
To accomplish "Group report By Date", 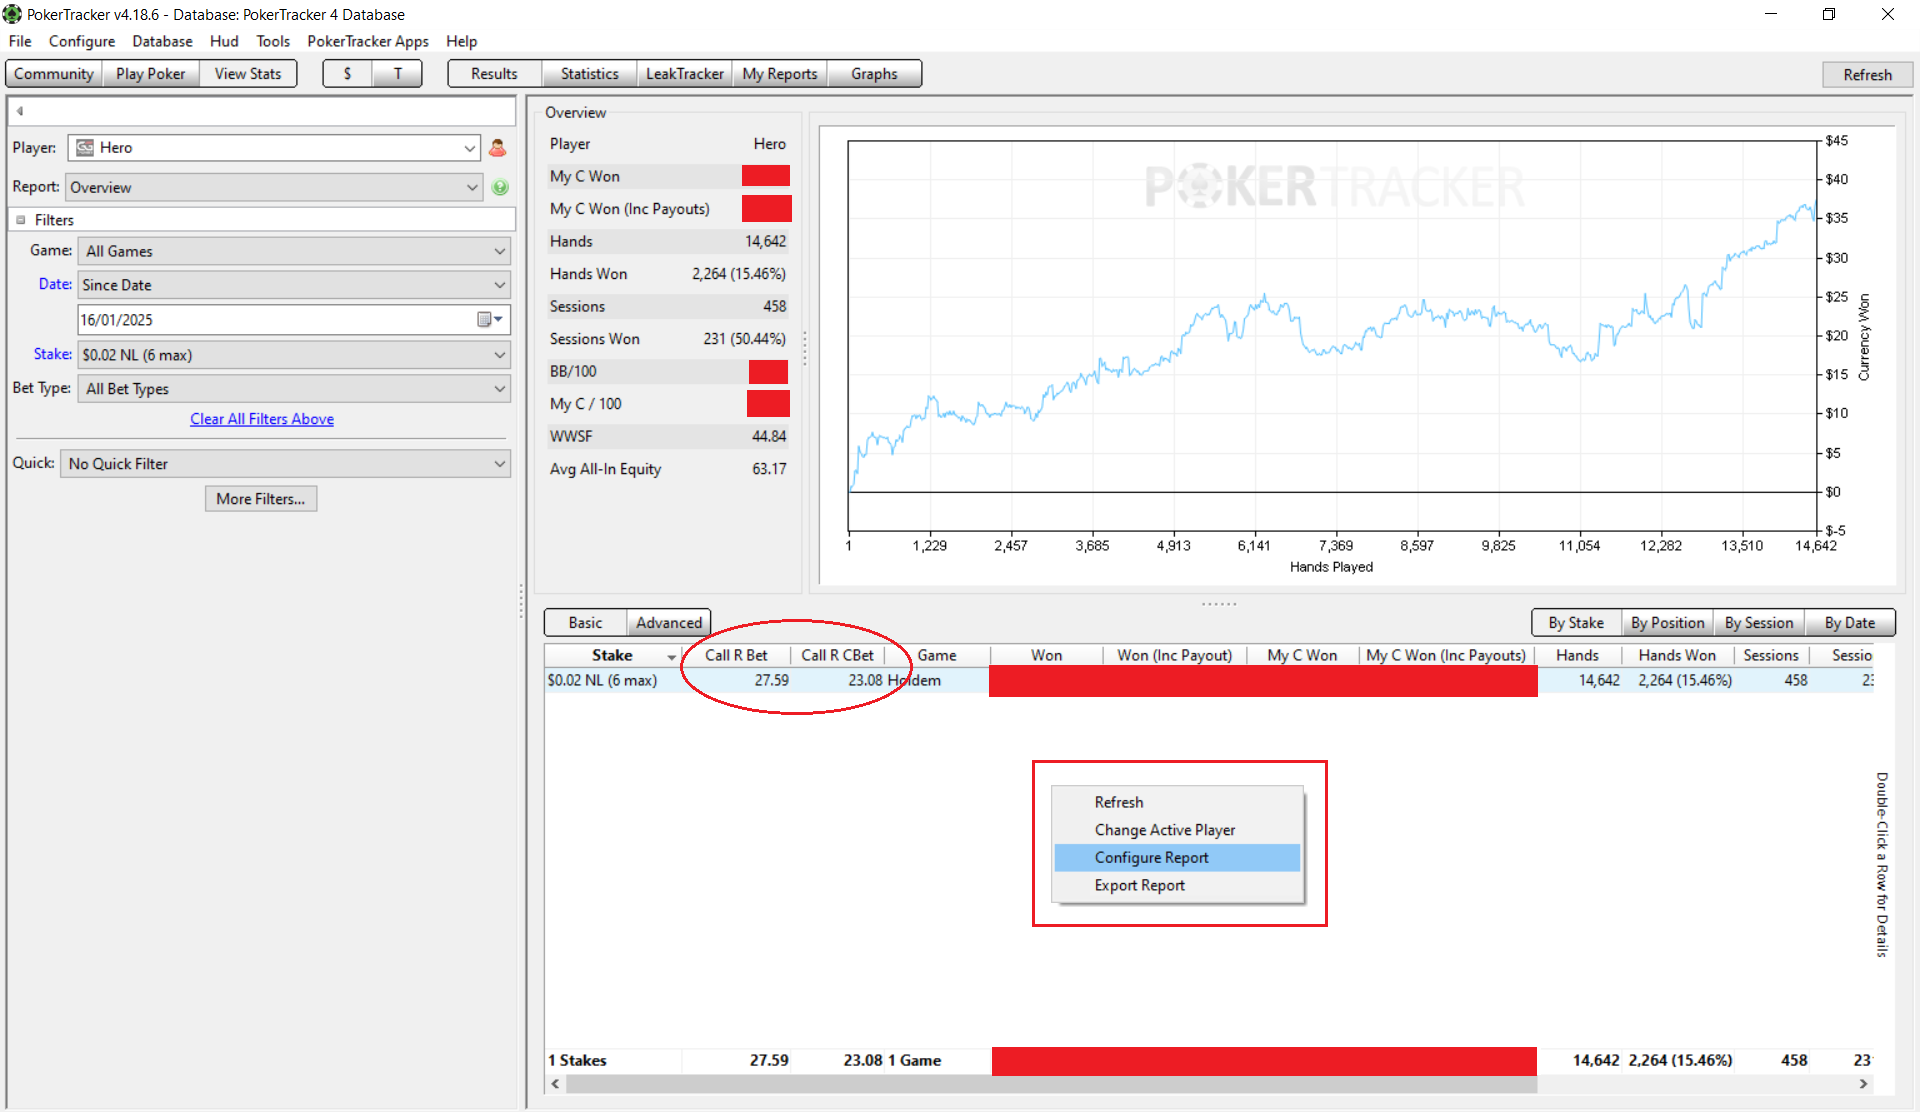I will pos(1849,623).
